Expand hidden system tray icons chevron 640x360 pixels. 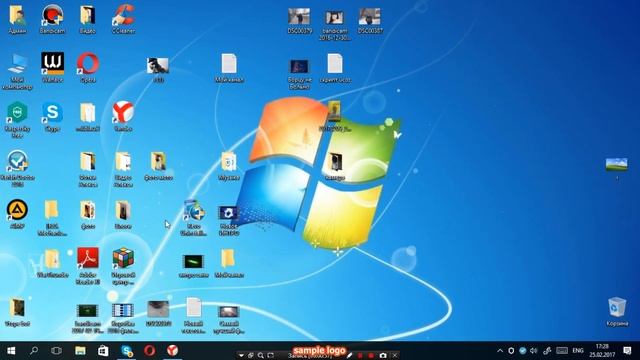coord(500,351)
